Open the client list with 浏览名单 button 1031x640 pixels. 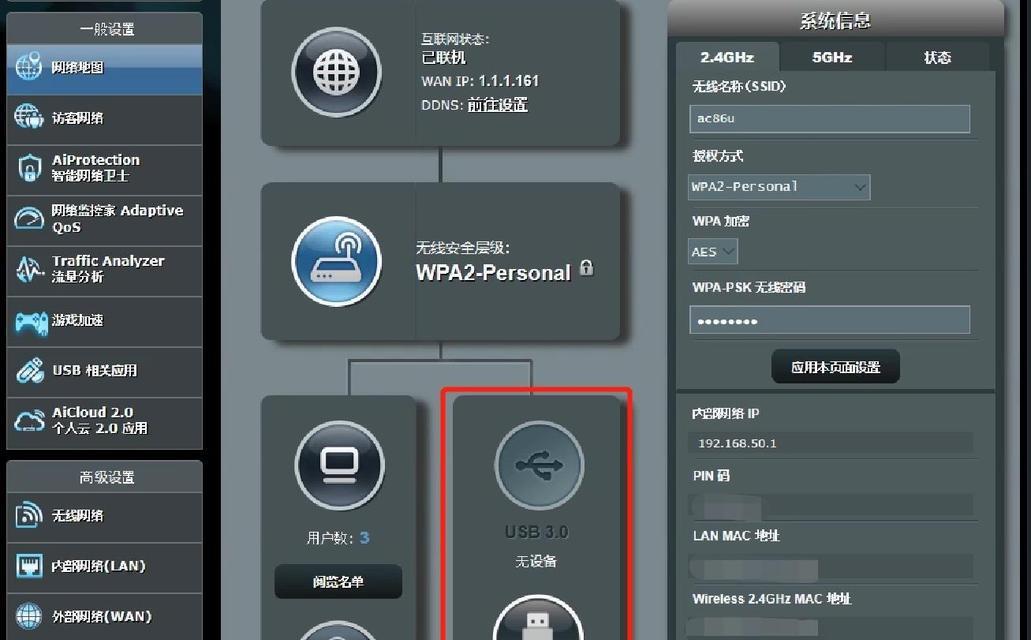pos(338,581)
